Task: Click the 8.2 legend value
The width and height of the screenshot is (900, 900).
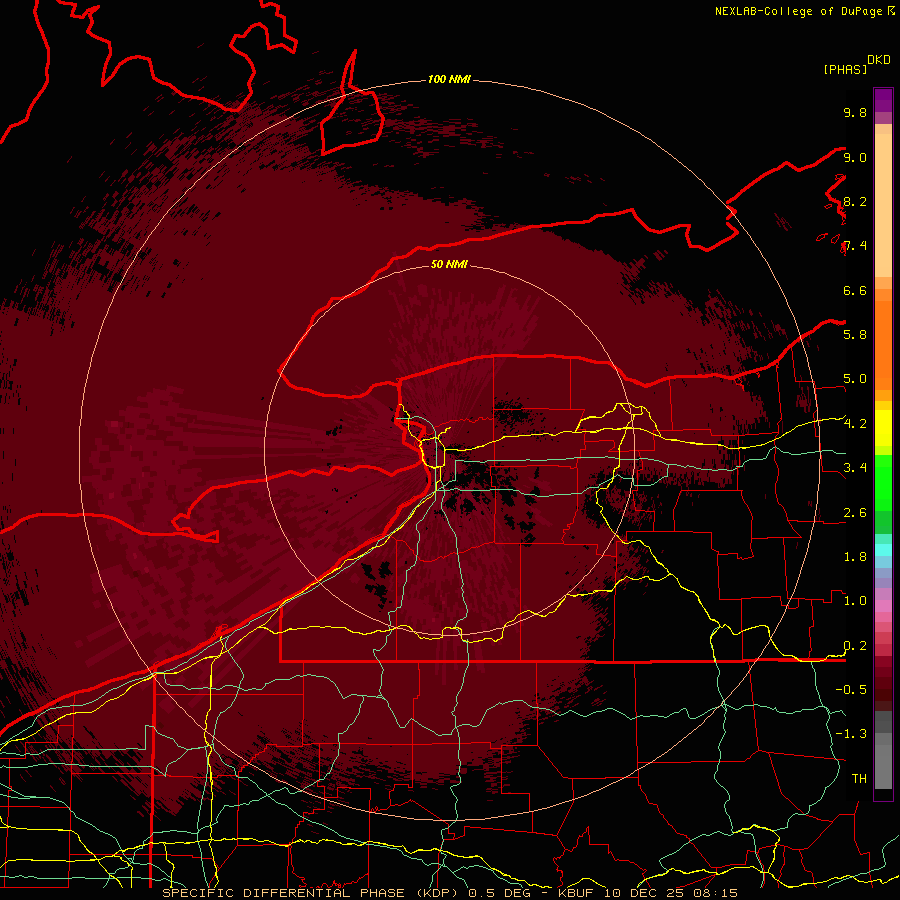Action: (855, 201)
